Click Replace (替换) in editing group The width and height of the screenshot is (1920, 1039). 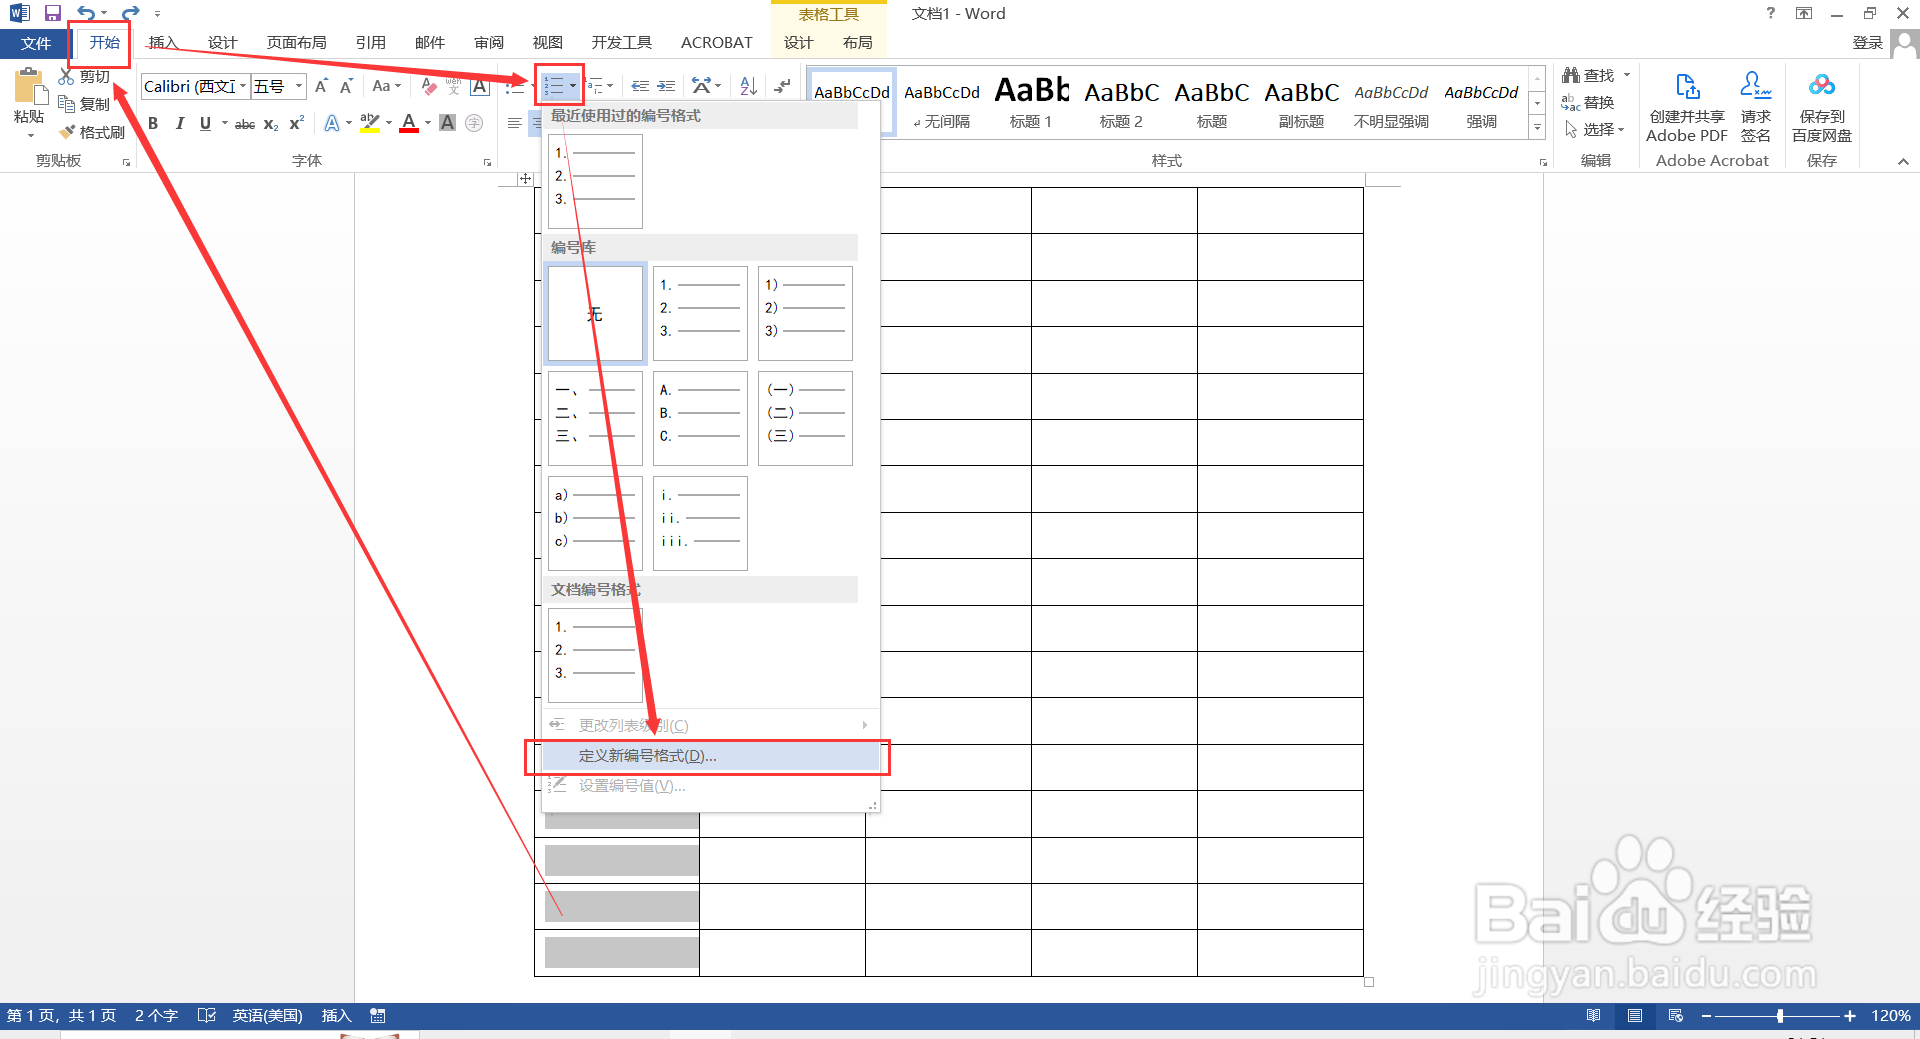pyautogui.click(x=1588, y=103)
